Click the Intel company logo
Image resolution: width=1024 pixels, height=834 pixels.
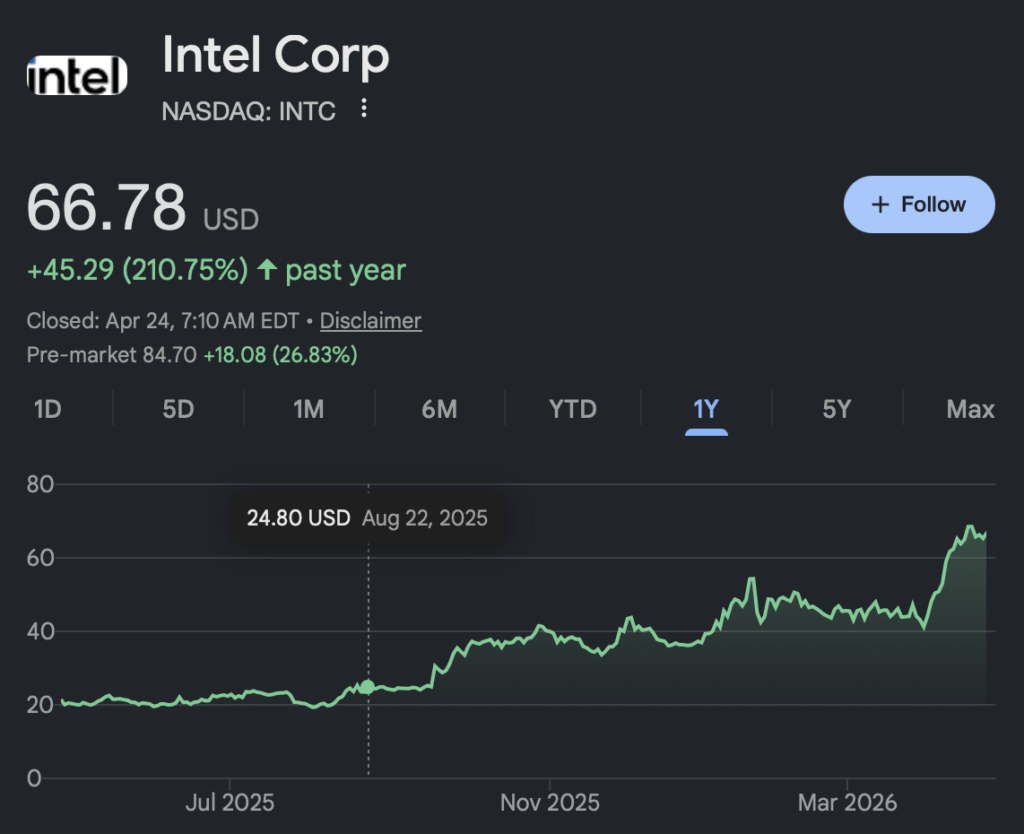(x=77, y=76)
